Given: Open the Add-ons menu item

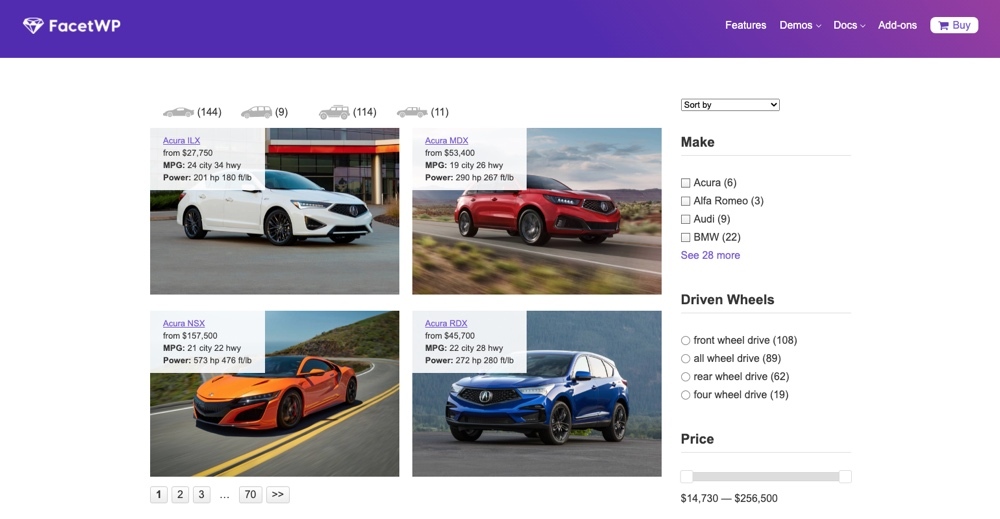Looking at the screenshot, I should coord(897,26).
